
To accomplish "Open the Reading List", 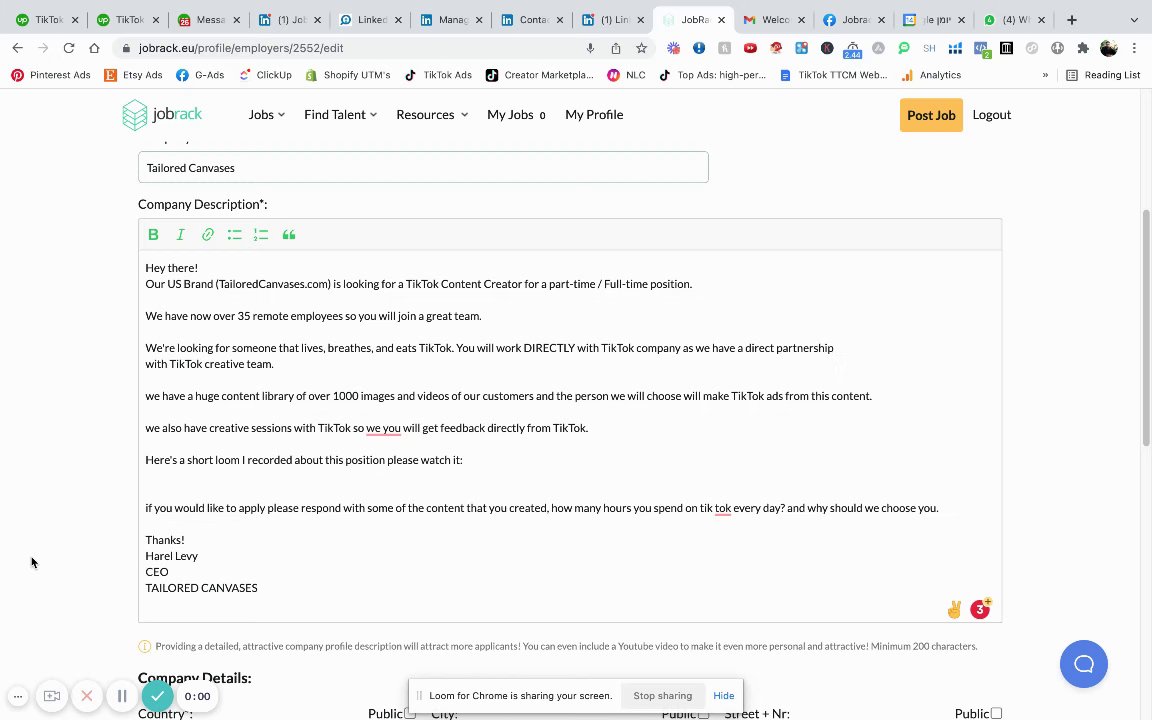I will tap(1104, 75).
